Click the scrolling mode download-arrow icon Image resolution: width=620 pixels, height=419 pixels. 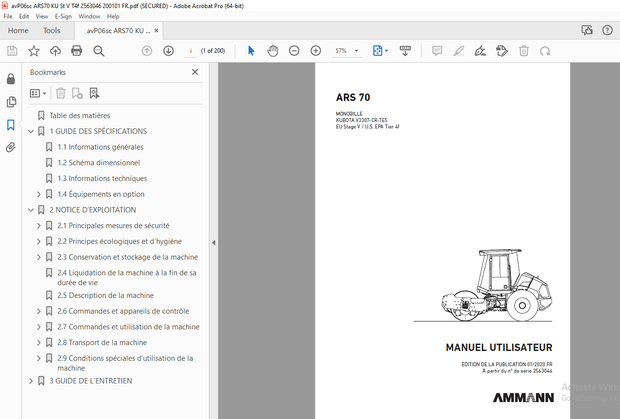(405, 51)
